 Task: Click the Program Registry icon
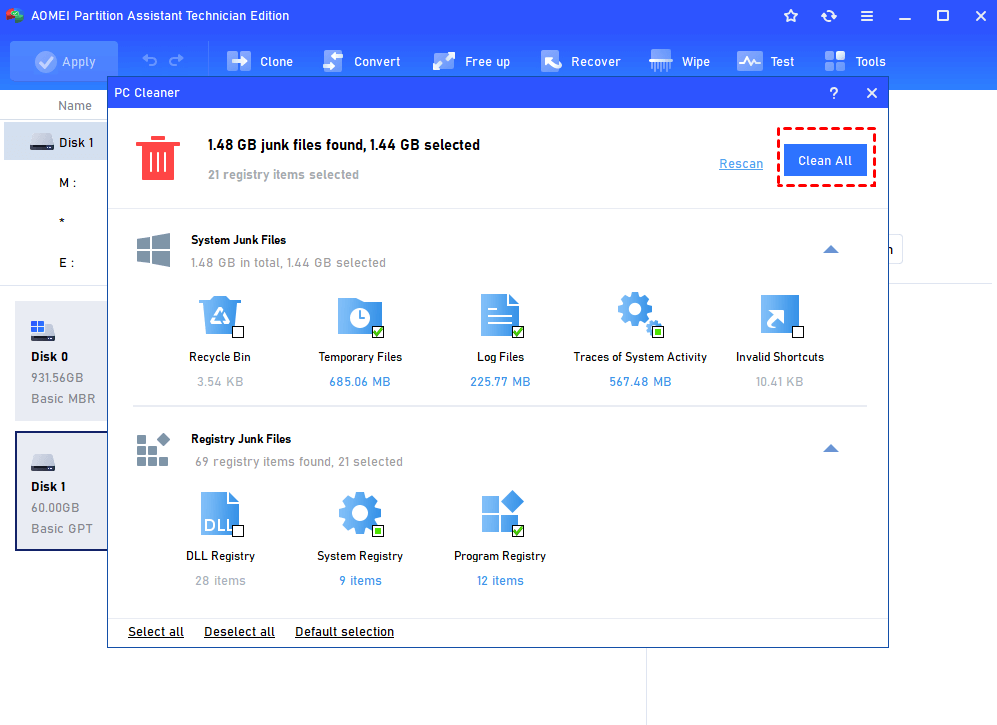[x=502, y=512]
